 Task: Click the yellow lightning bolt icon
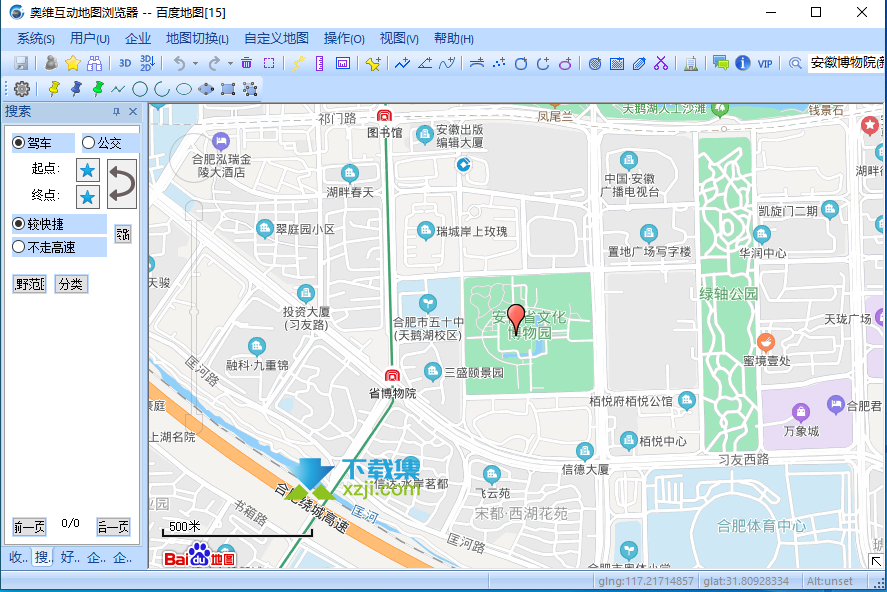pos(298,63)
